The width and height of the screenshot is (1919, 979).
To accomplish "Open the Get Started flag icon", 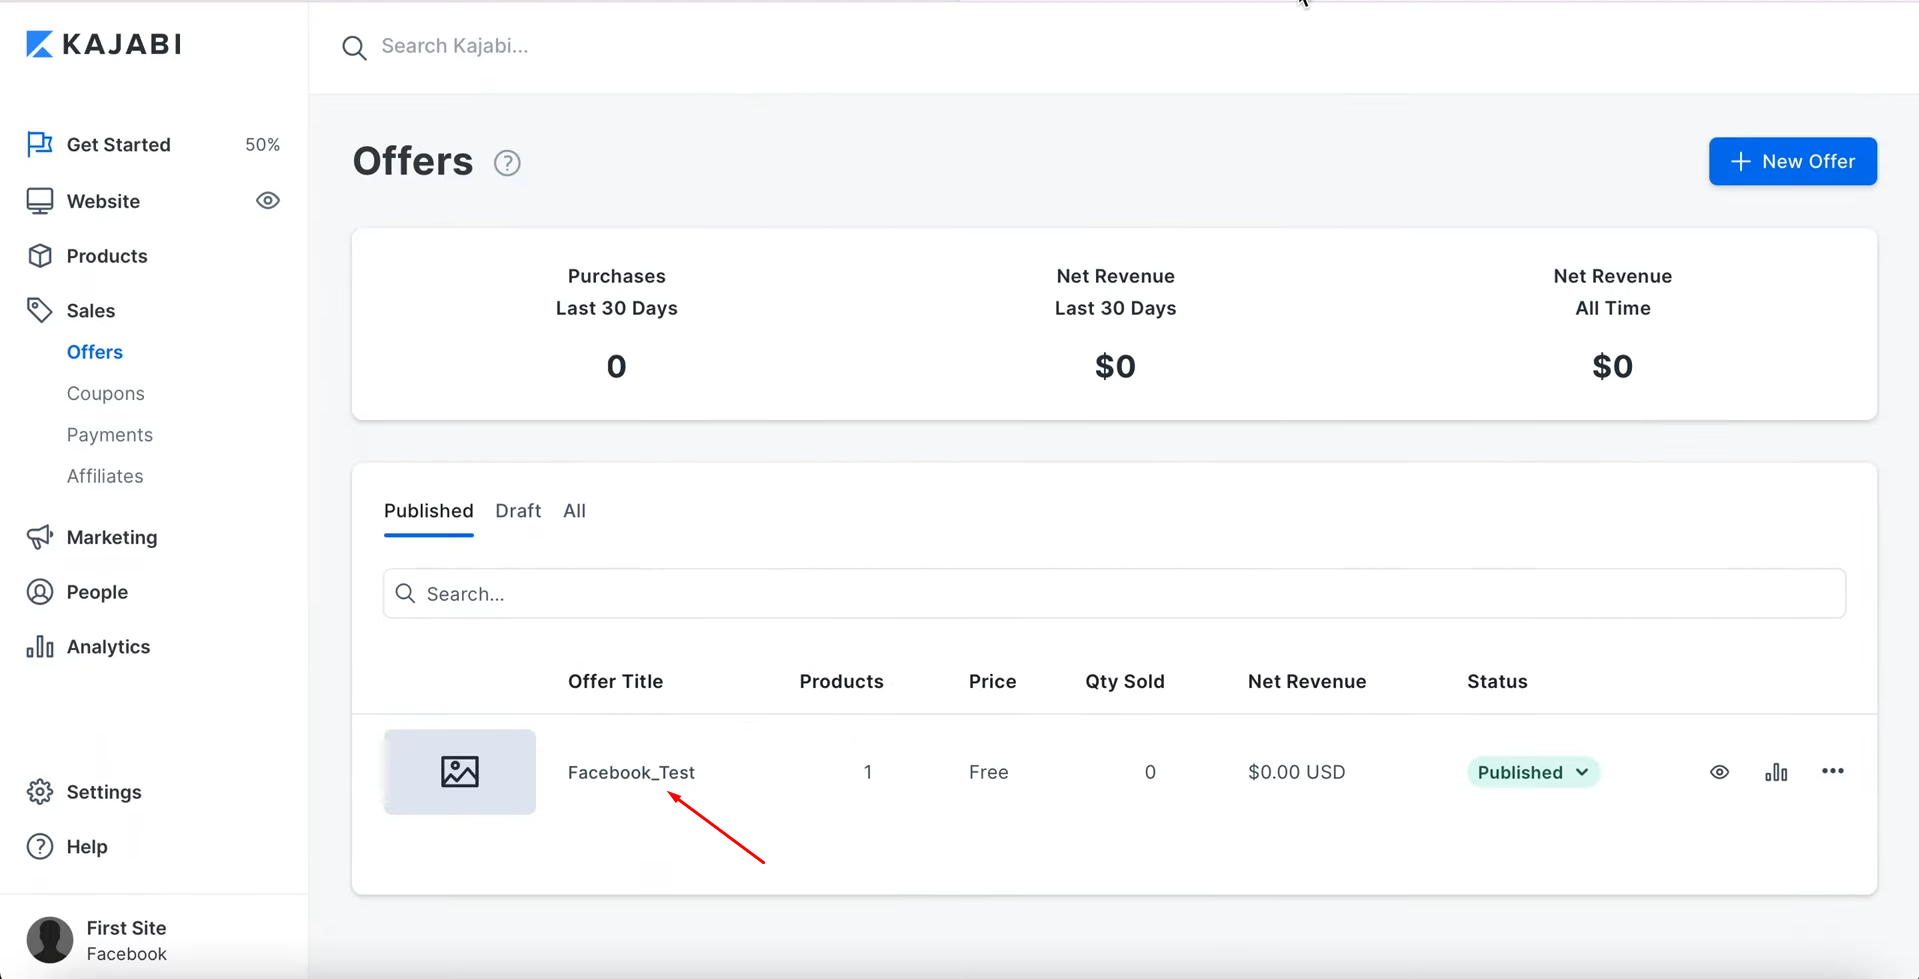I will tap(39, 144).
